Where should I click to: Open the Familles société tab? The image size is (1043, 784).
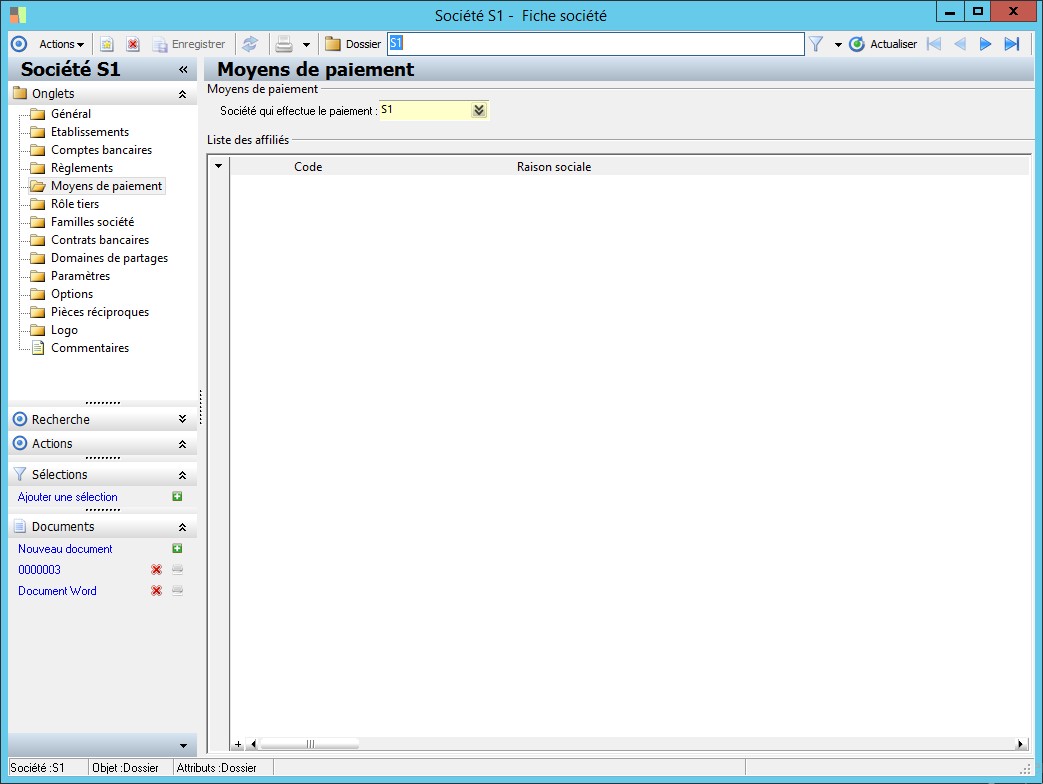coord(92,221)
